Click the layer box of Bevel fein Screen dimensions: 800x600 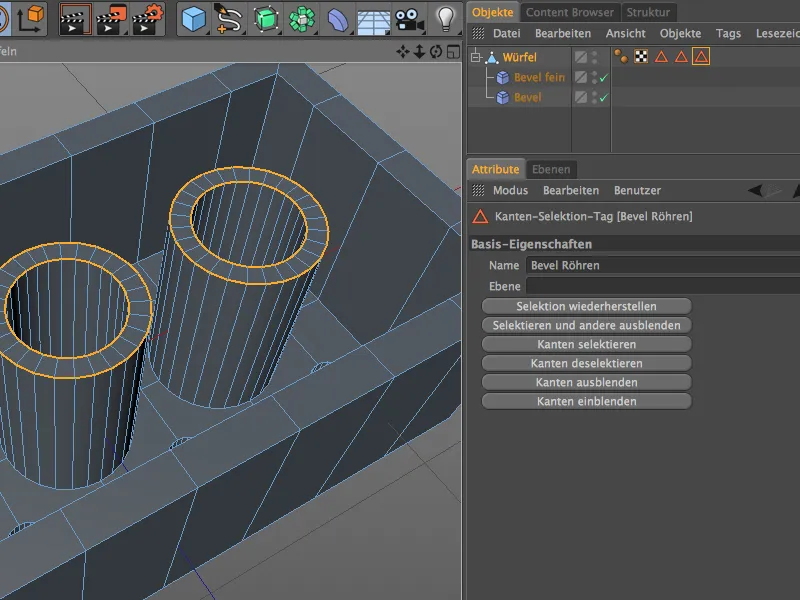[x=581, y=78]
